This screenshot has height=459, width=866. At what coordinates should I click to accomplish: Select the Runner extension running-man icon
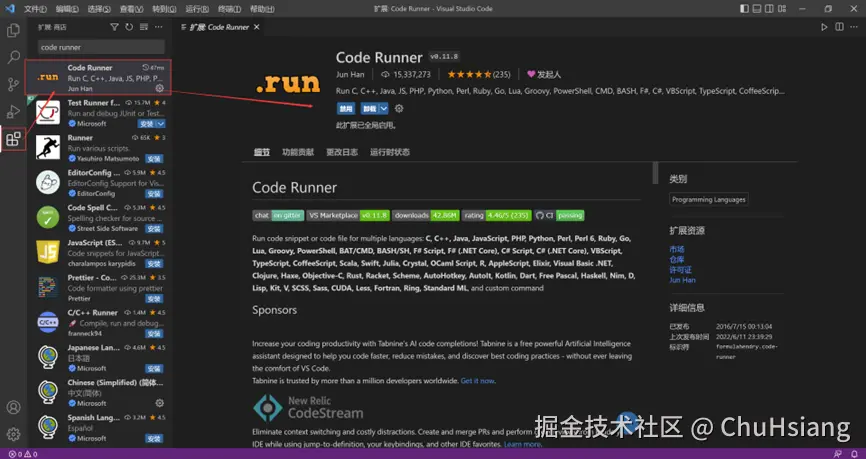point(48,147)
